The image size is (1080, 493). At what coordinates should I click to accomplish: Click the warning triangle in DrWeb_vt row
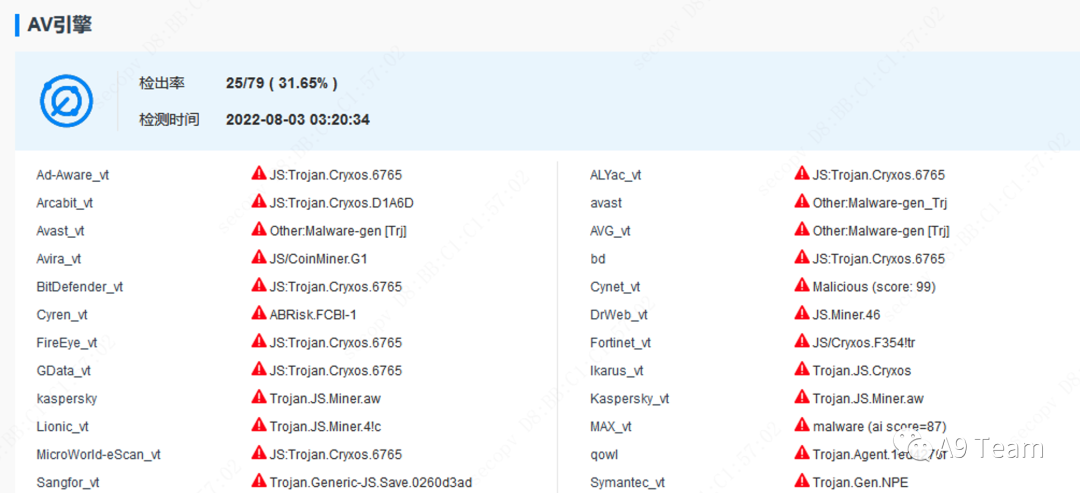point(802,313)
